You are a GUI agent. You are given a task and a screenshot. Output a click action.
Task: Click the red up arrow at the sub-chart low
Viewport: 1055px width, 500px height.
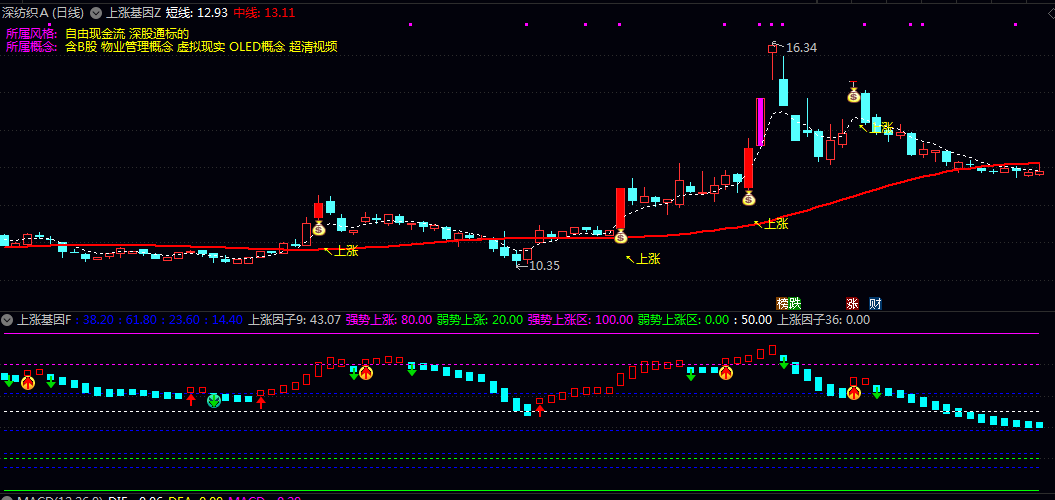539,410
